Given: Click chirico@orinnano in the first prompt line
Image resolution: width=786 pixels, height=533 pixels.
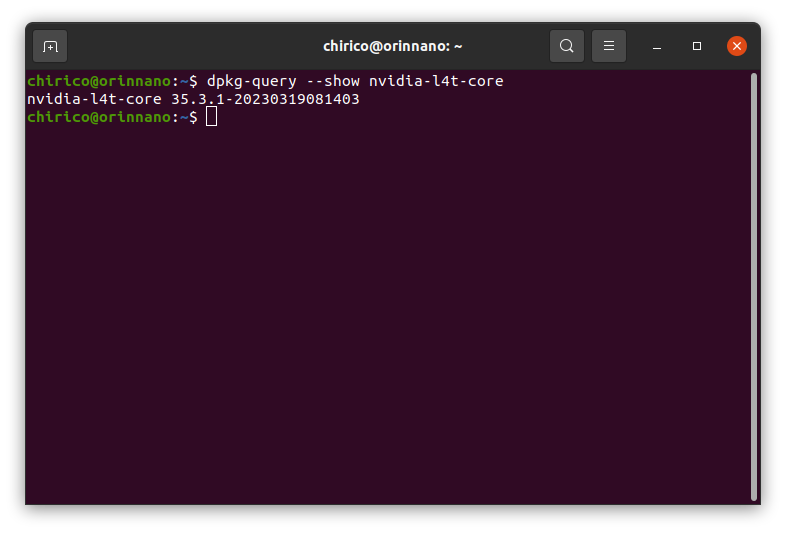Looking at the screenshot, I should [98, 81].
